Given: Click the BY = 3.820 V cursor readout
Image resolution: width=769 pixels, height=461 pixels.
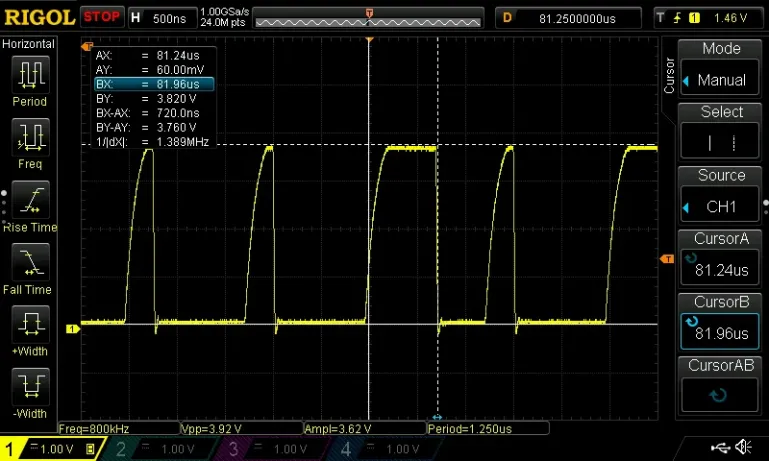Looking at the screenshot, I should (154, 99).
